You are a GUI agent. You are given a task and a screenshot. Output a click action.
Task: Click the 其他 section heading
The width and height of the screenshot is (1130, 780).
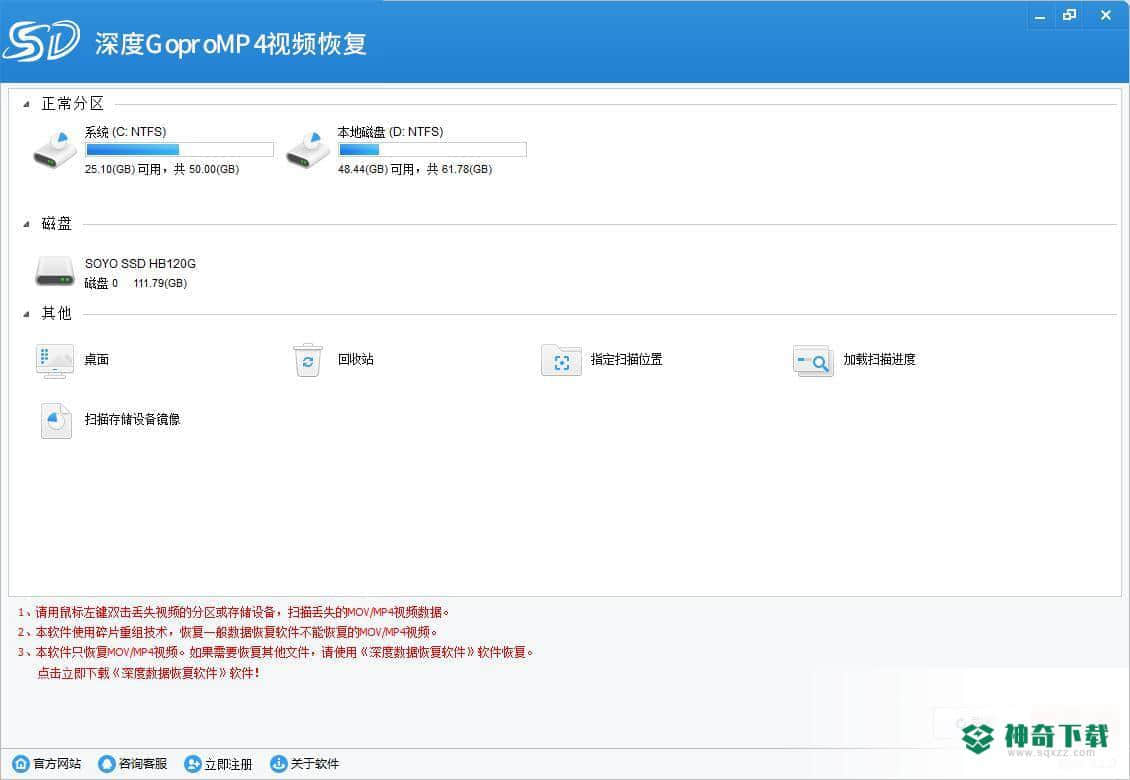coord(56,313)
